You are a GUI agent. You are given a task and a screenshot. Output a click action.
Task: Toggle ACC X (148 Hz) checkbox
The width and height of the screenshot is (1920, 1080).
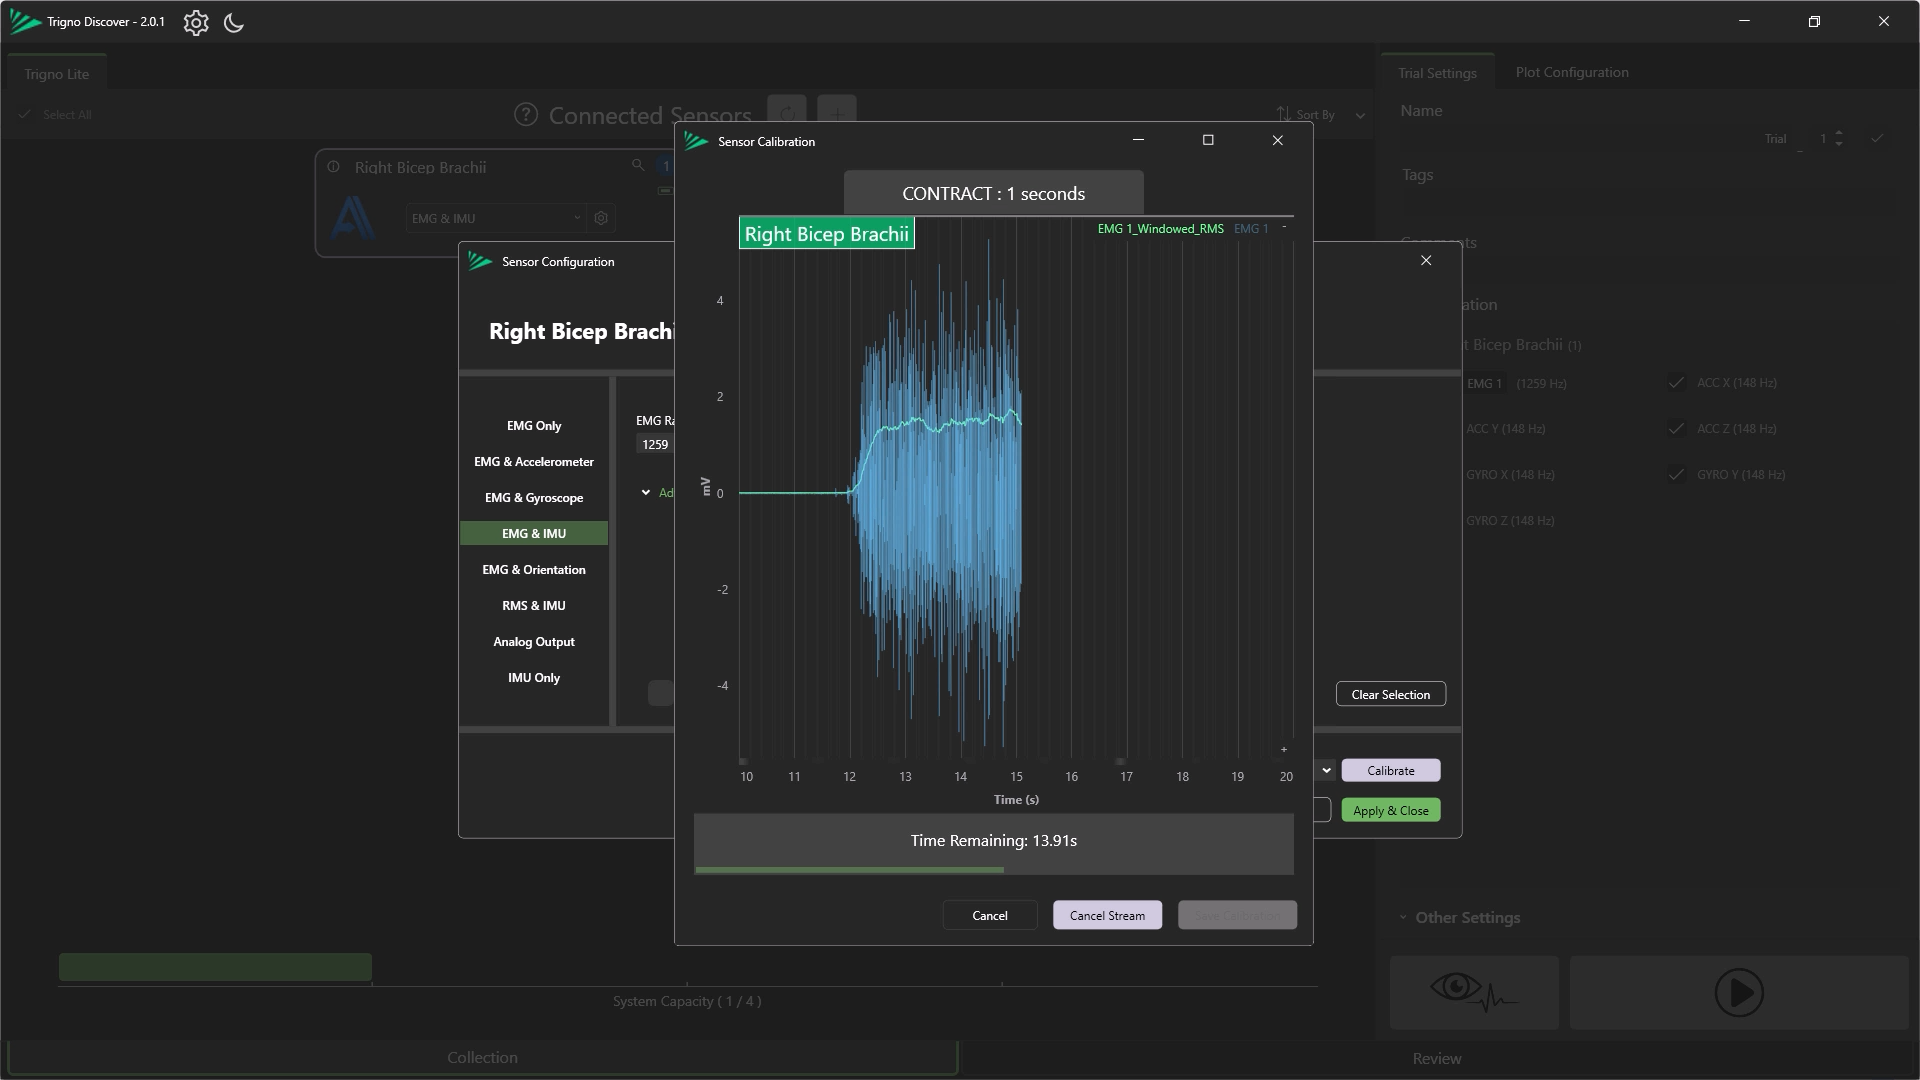tap(1677, 383)
